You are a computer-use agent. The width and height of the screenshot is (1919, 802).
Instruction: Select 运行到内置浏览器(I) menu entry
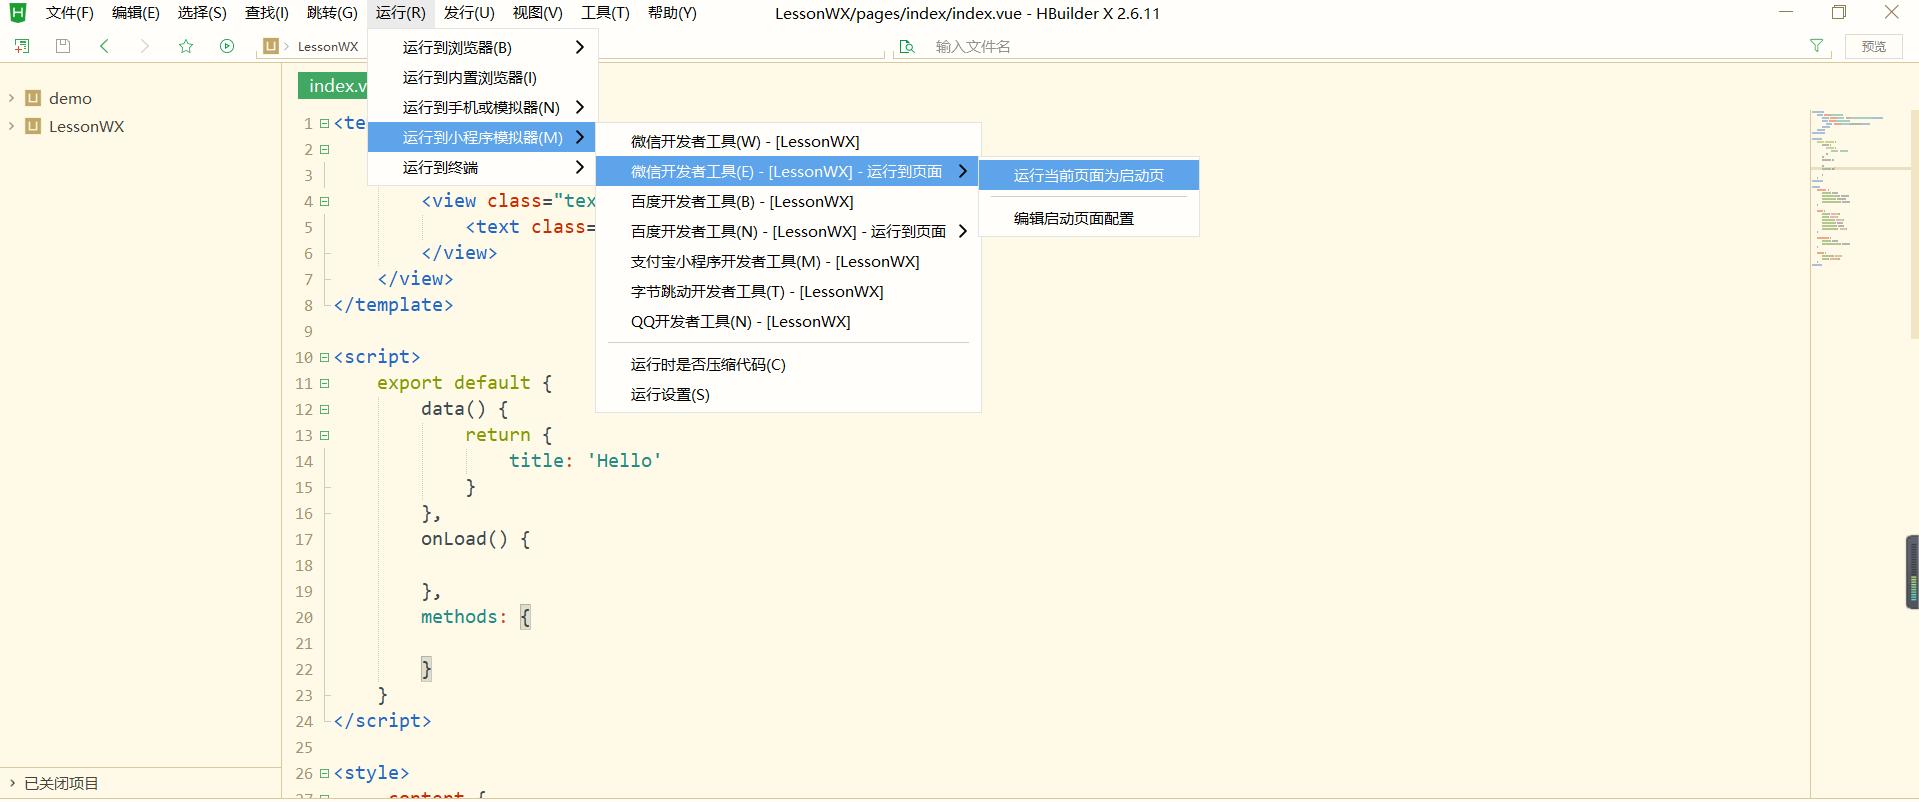[x=483, y=77]
